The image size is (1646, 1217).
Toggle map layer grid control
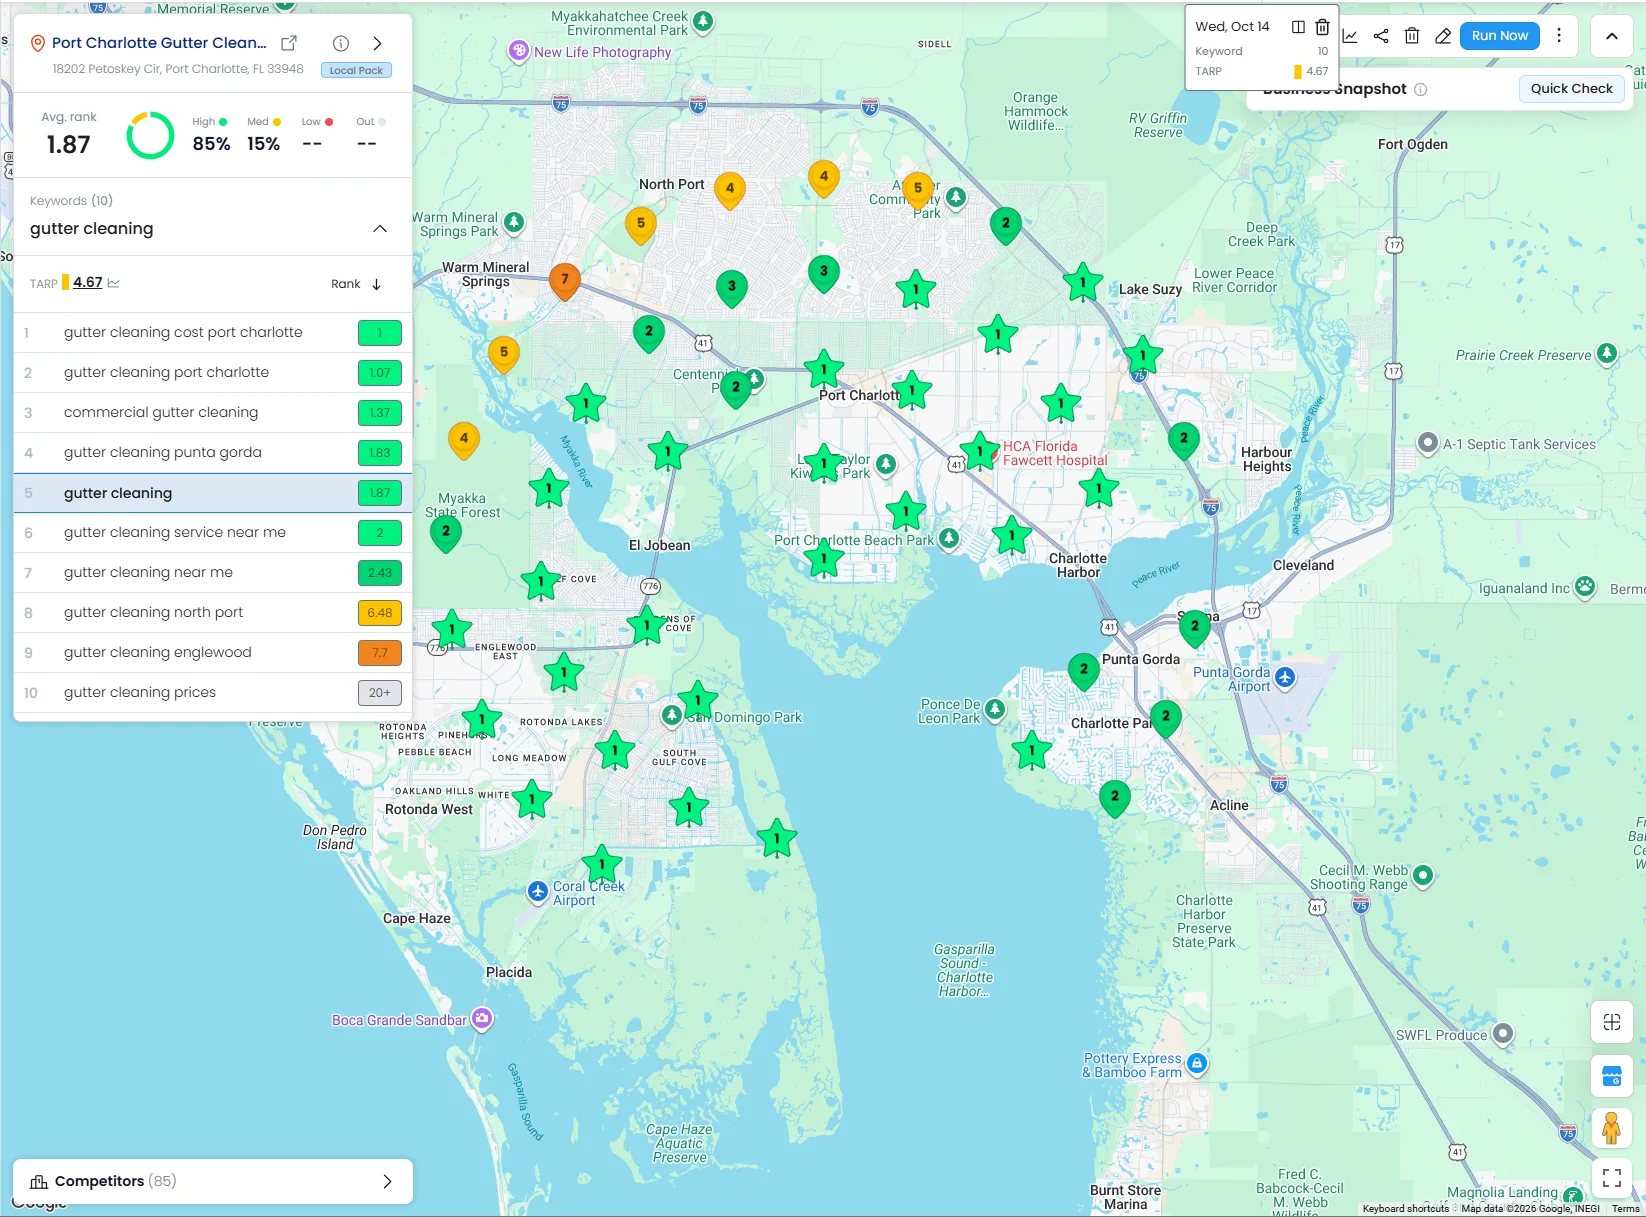click(1612, 1022)
